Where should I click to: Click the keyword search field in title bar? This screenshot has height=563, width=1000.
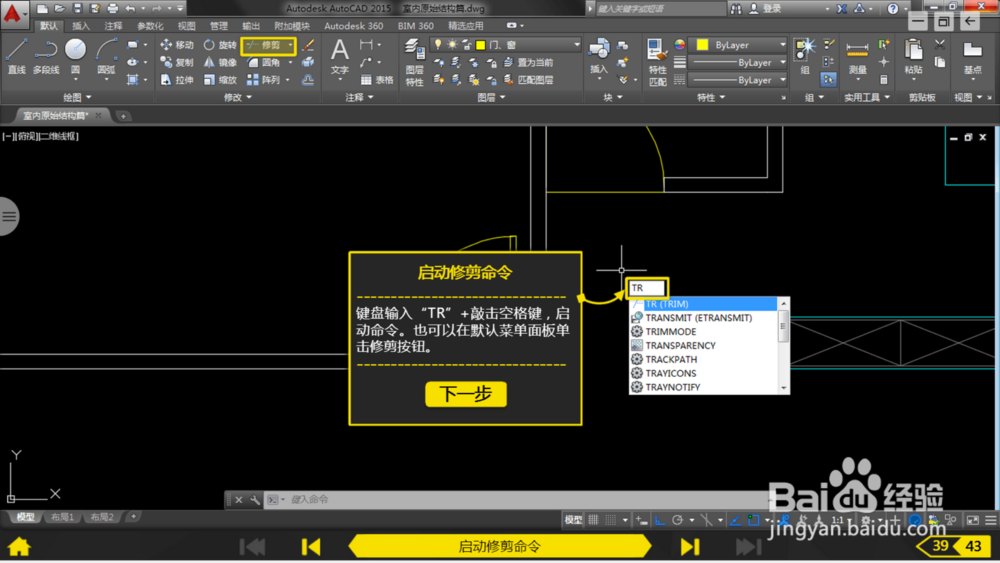click(x=660, y=8)
